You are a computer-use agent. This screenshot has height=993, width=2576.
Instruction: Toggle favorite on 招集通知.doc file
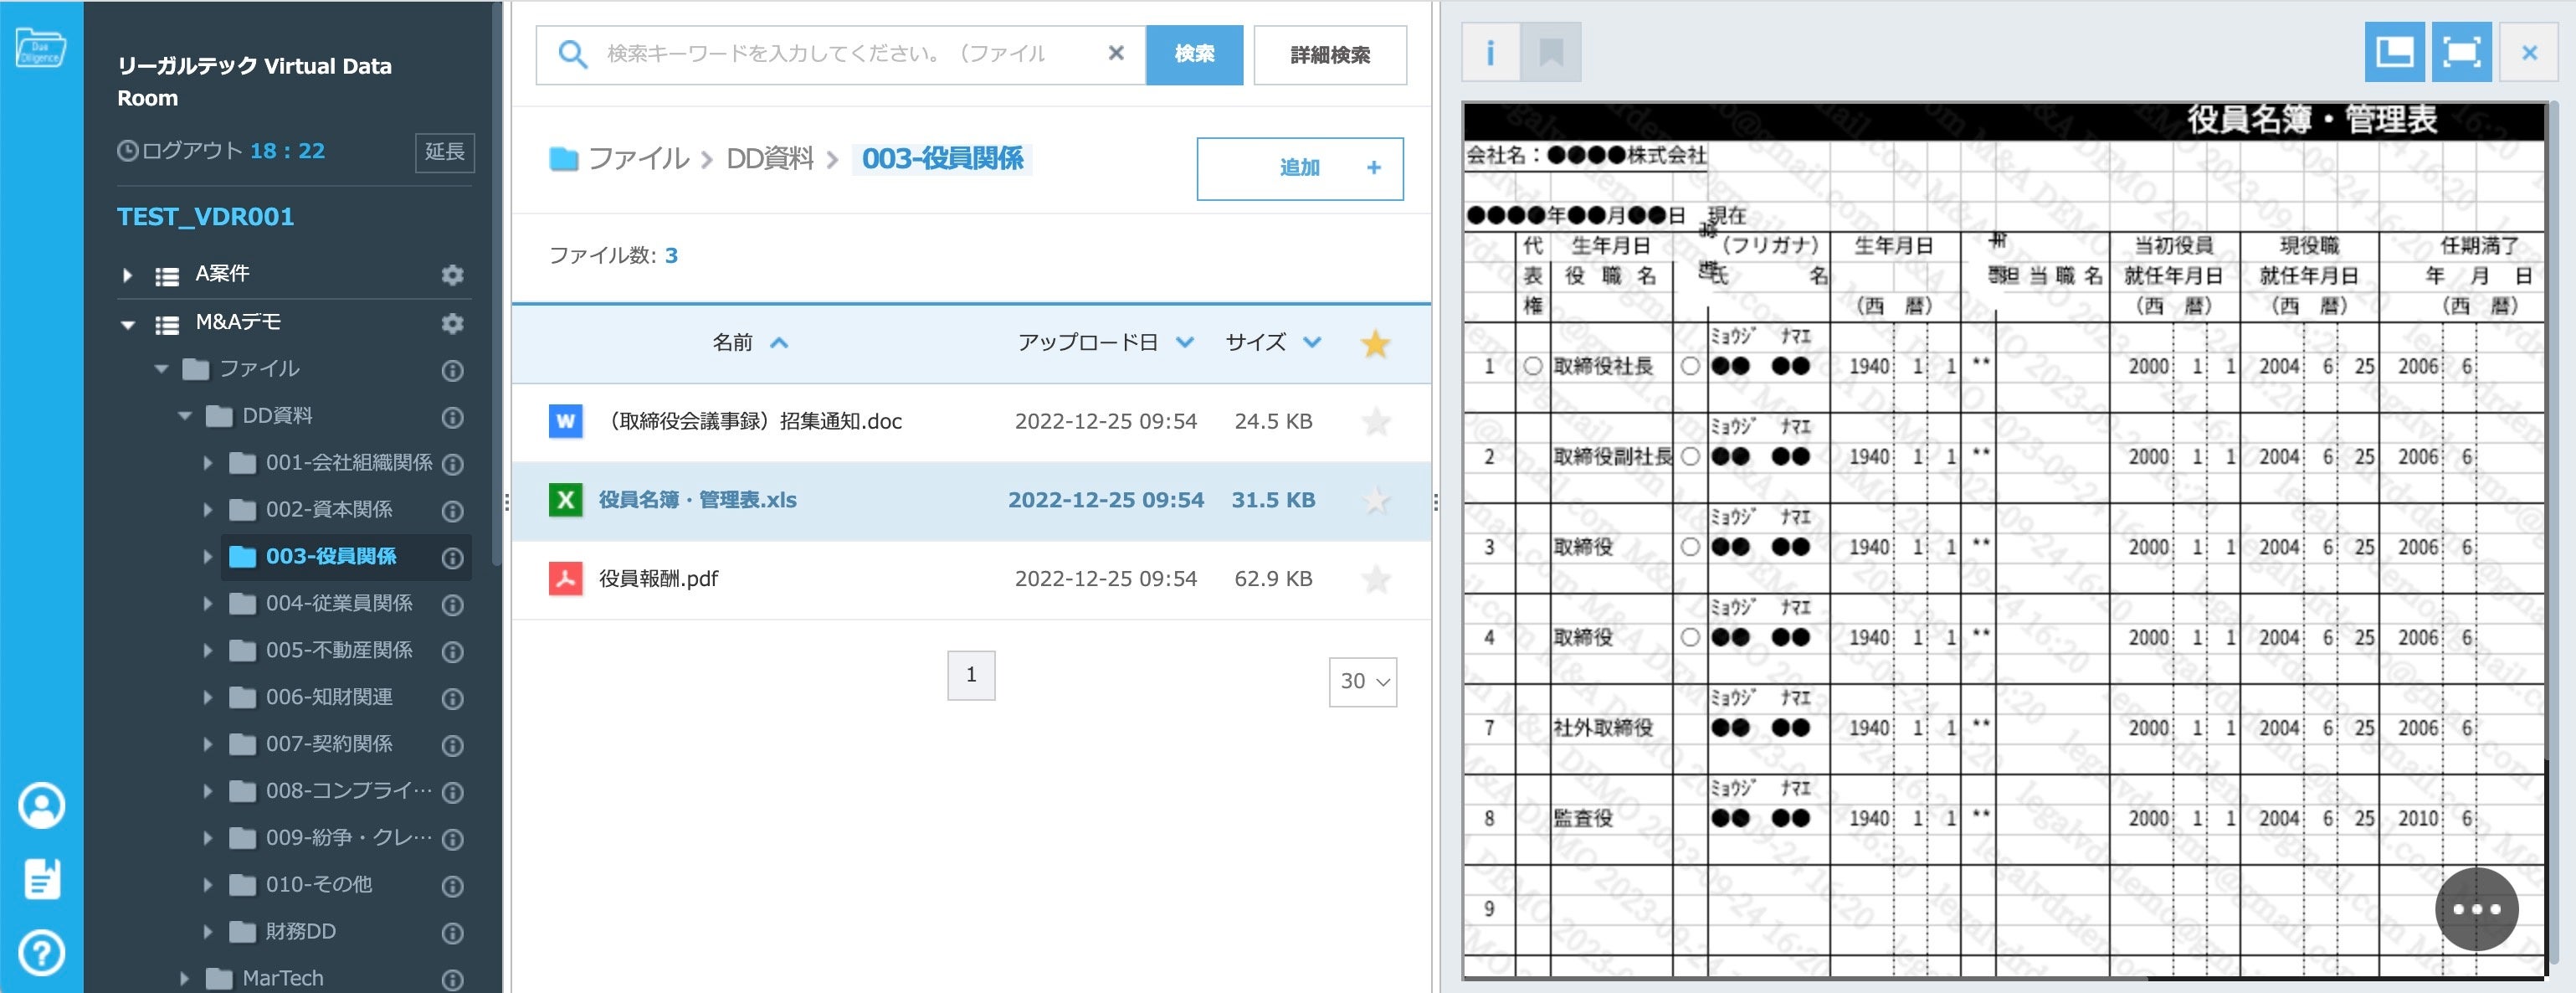[x=1376, y=422]
